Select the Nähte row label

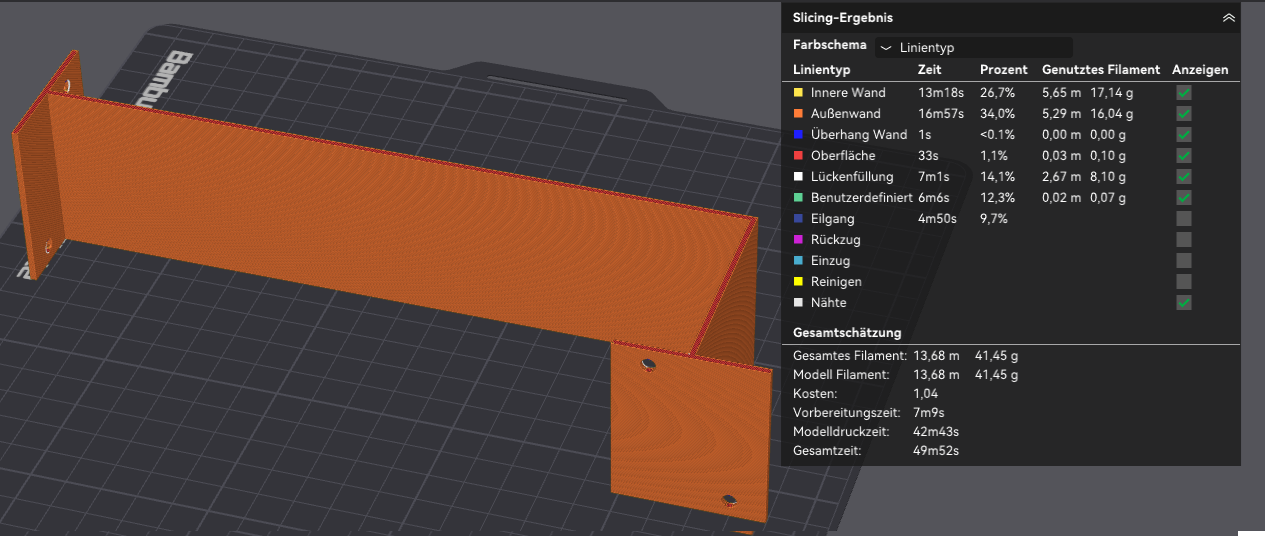pyautogui.click(x=829, y=303)
